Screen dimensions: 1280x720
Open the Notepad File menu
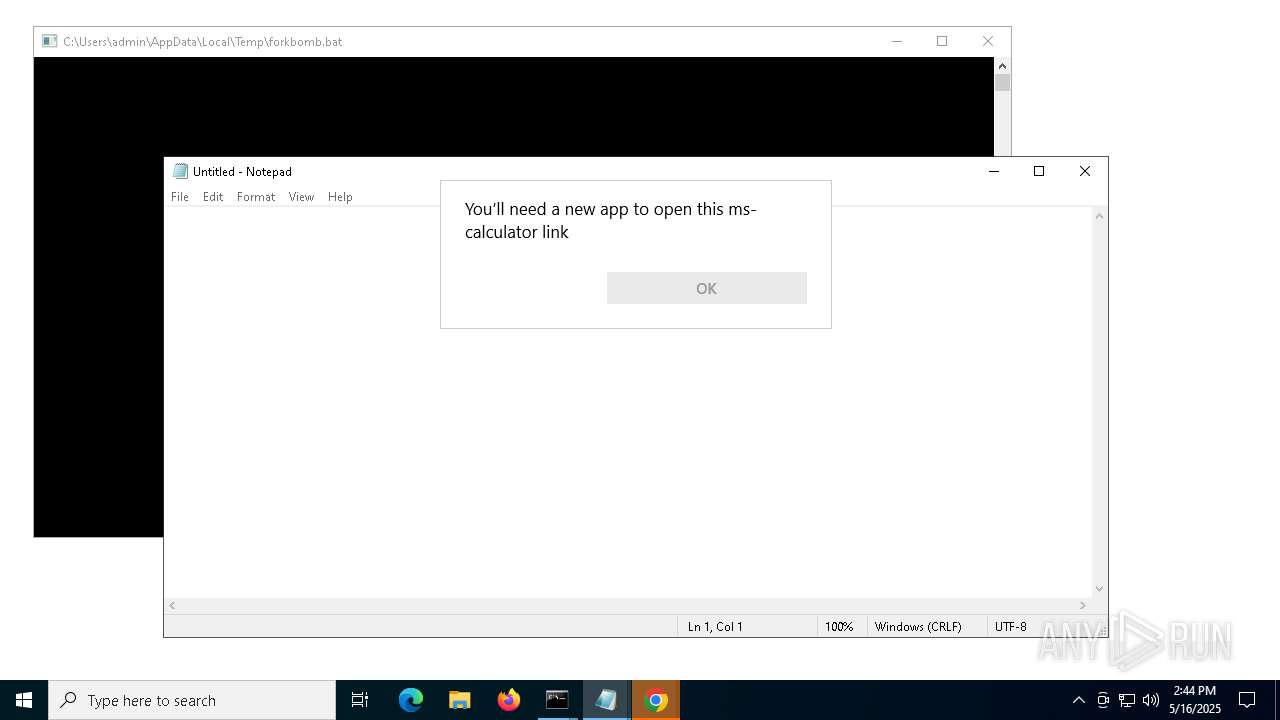(x=180, y=197)
